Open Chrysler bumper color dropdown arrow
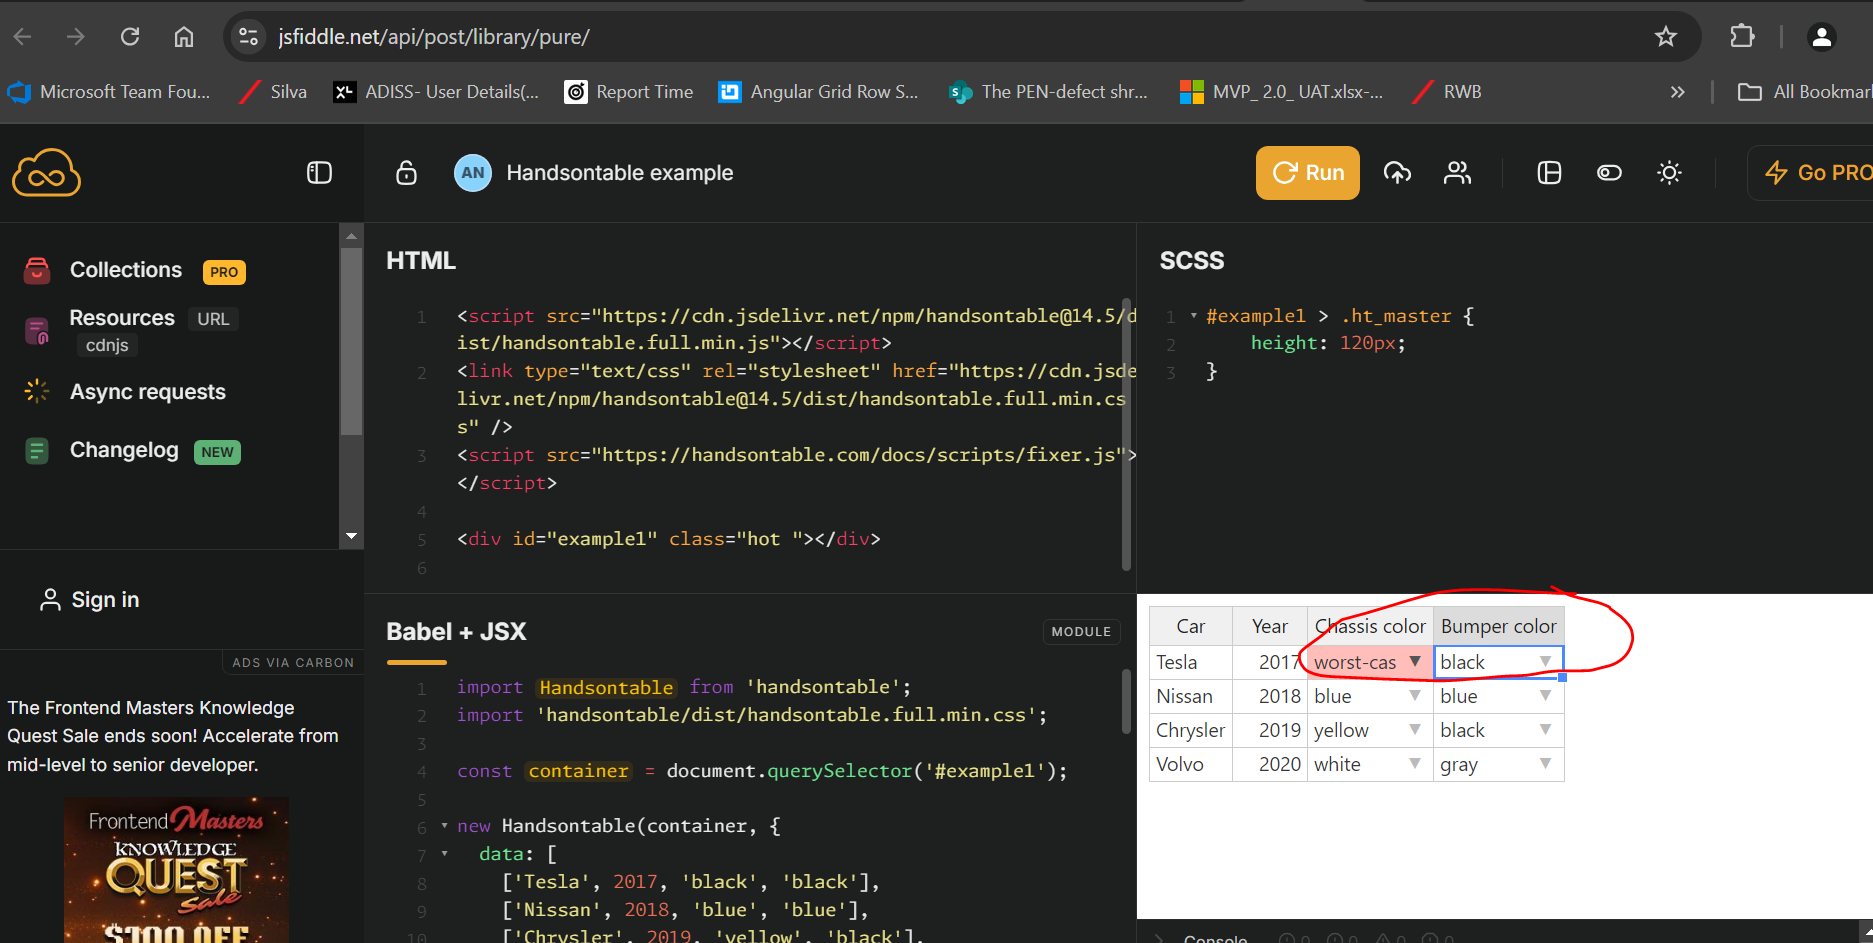This screenshot has height=943, width=1873. coord(1545,729)
